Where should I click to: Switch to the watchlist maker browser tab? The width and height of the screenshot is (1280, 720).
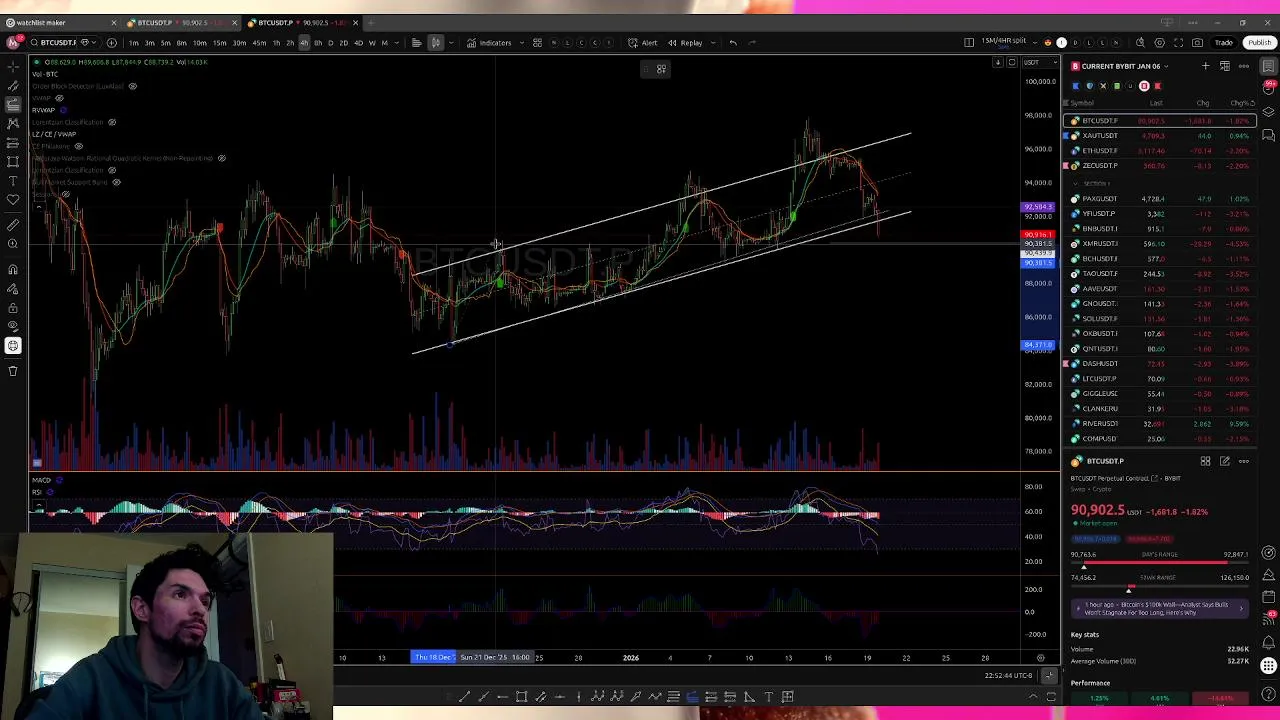[x=60, y=22]
